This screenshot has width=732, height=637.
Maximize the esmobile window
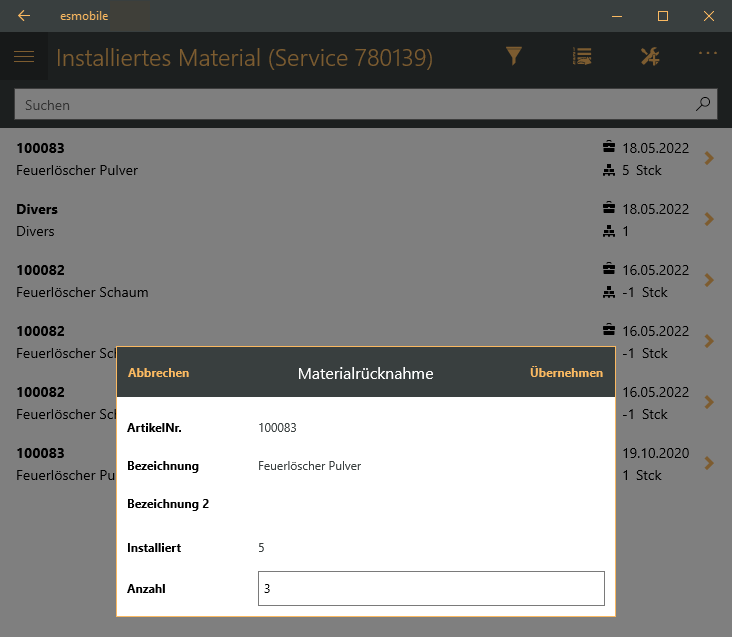pos(662,16)
